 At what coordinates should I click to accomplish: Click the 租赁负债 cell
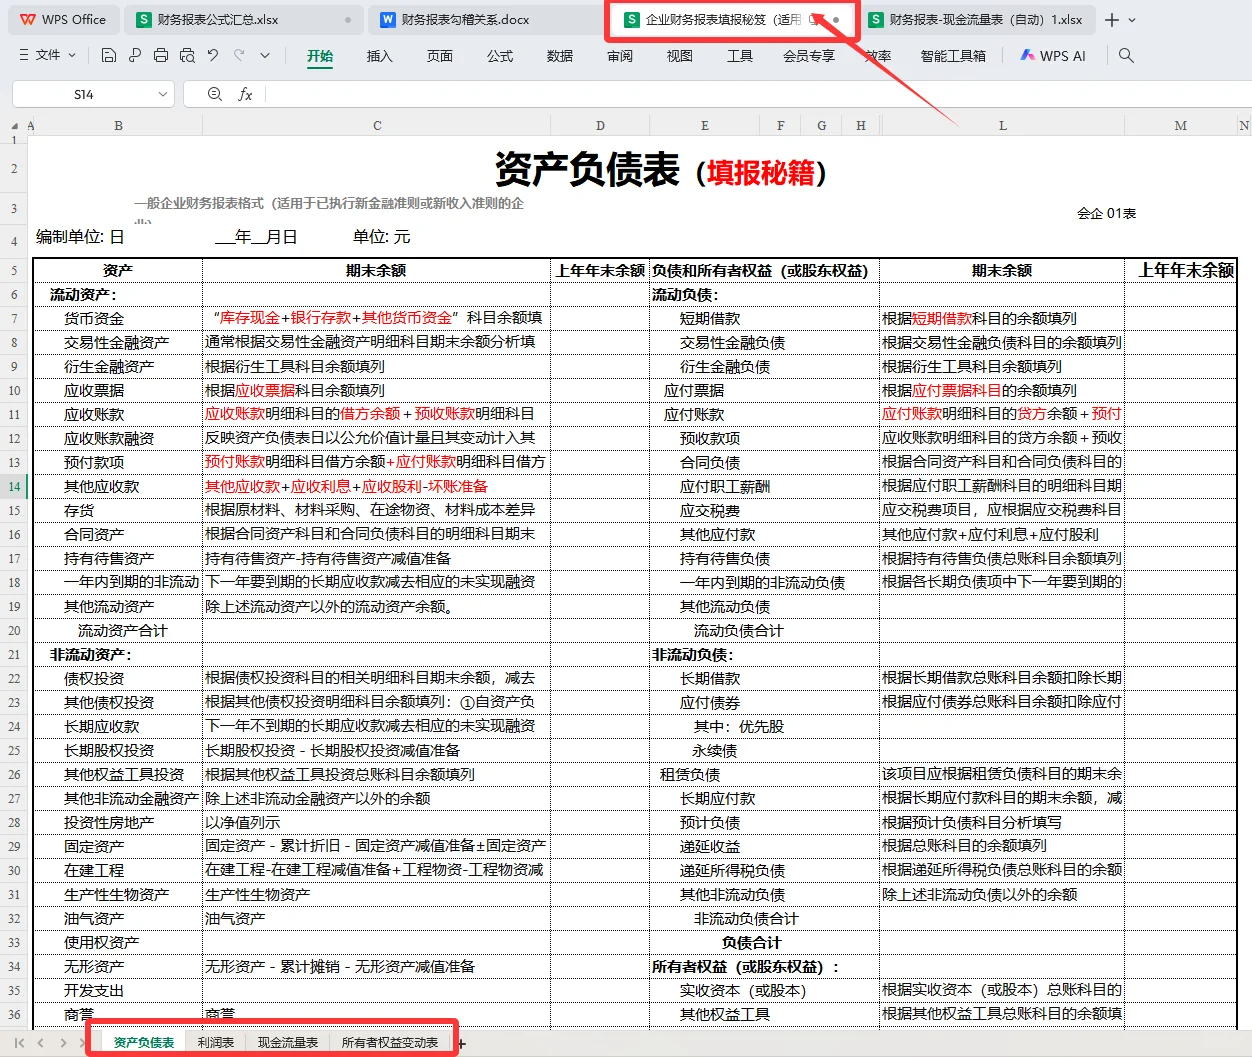764,774
